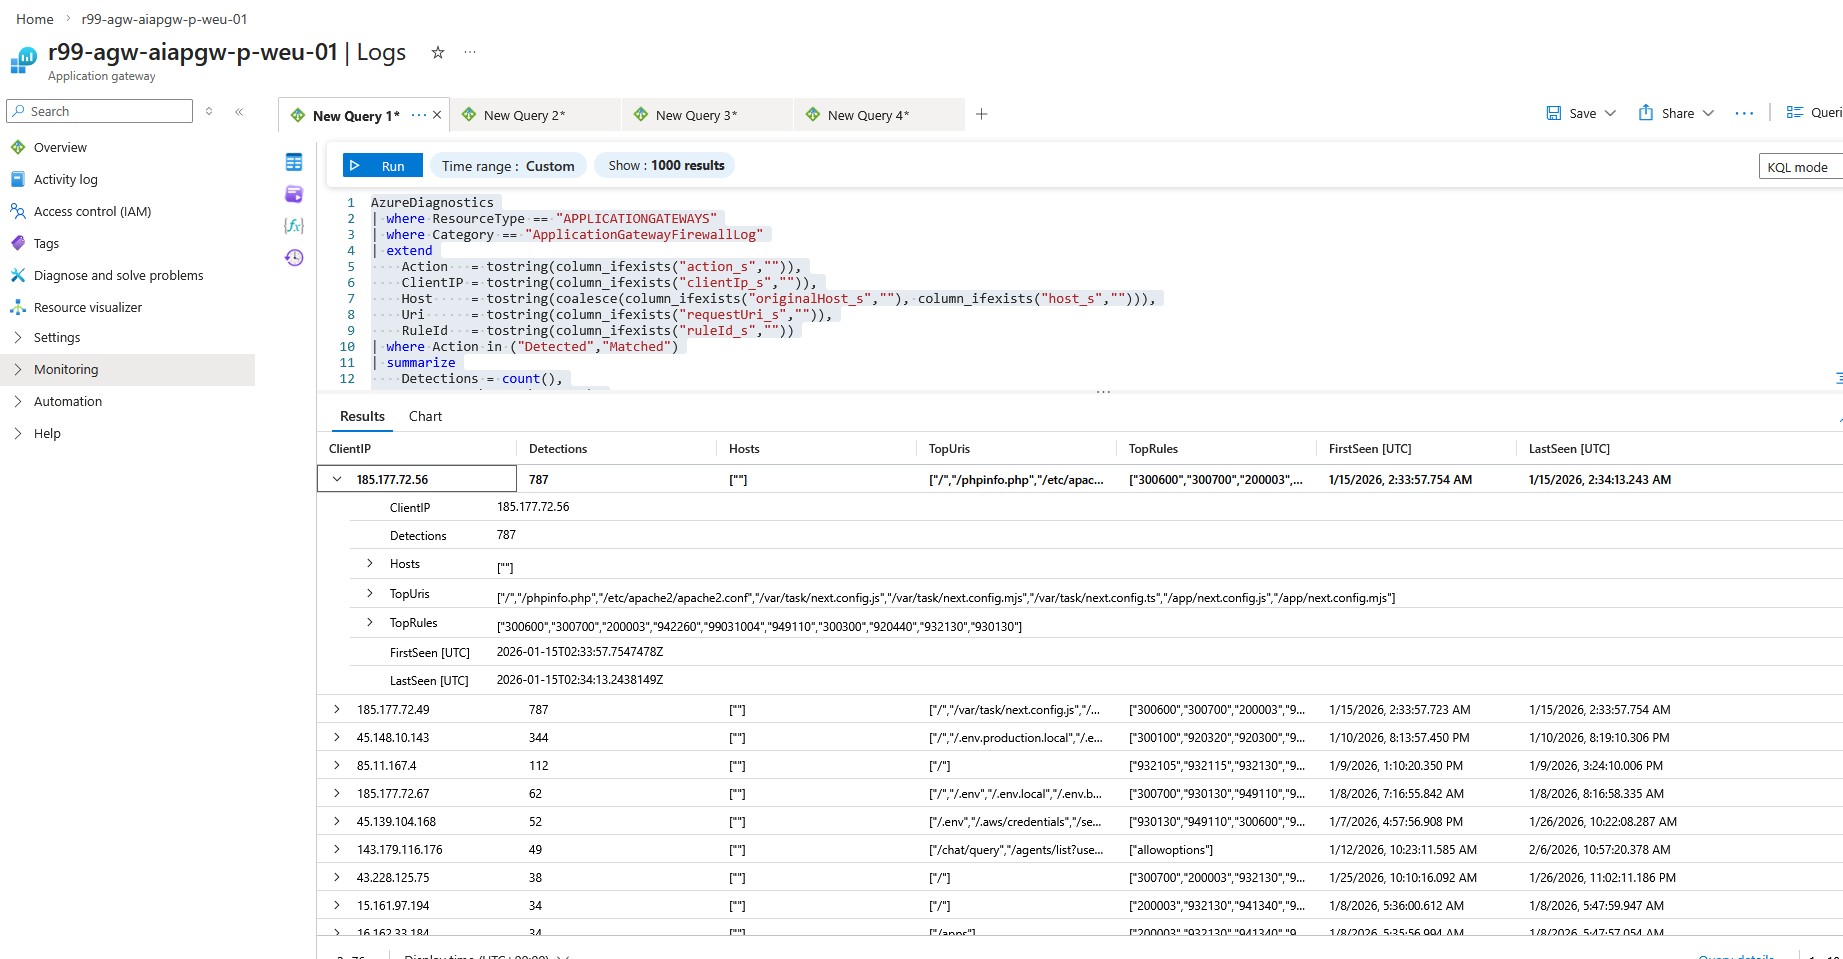This screenshot has height=959, width=1843.
Task: Click the favorite star icon beside Logs title
Action: point(437,53)
